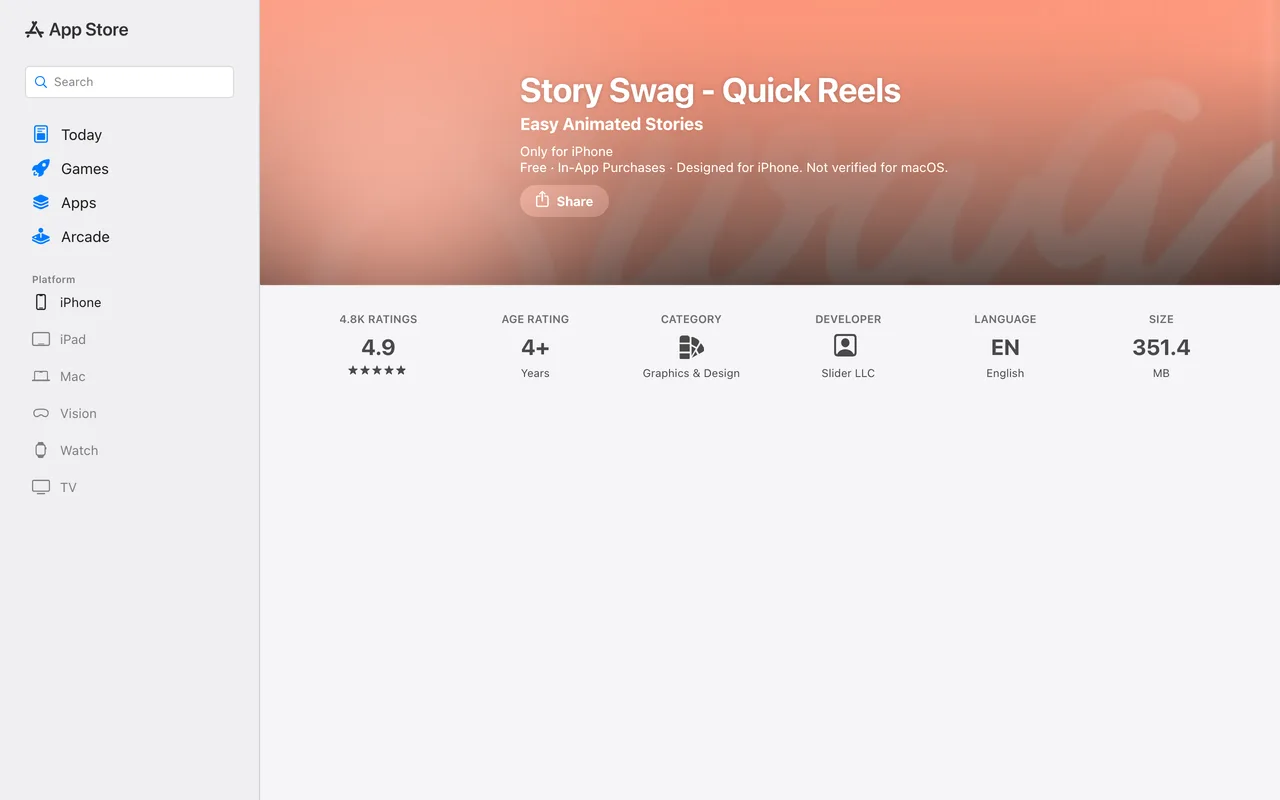The height and width of the screenshot is (800, 1280).
Task: Open the Graphics & Design category link
Action: (691, 373)
